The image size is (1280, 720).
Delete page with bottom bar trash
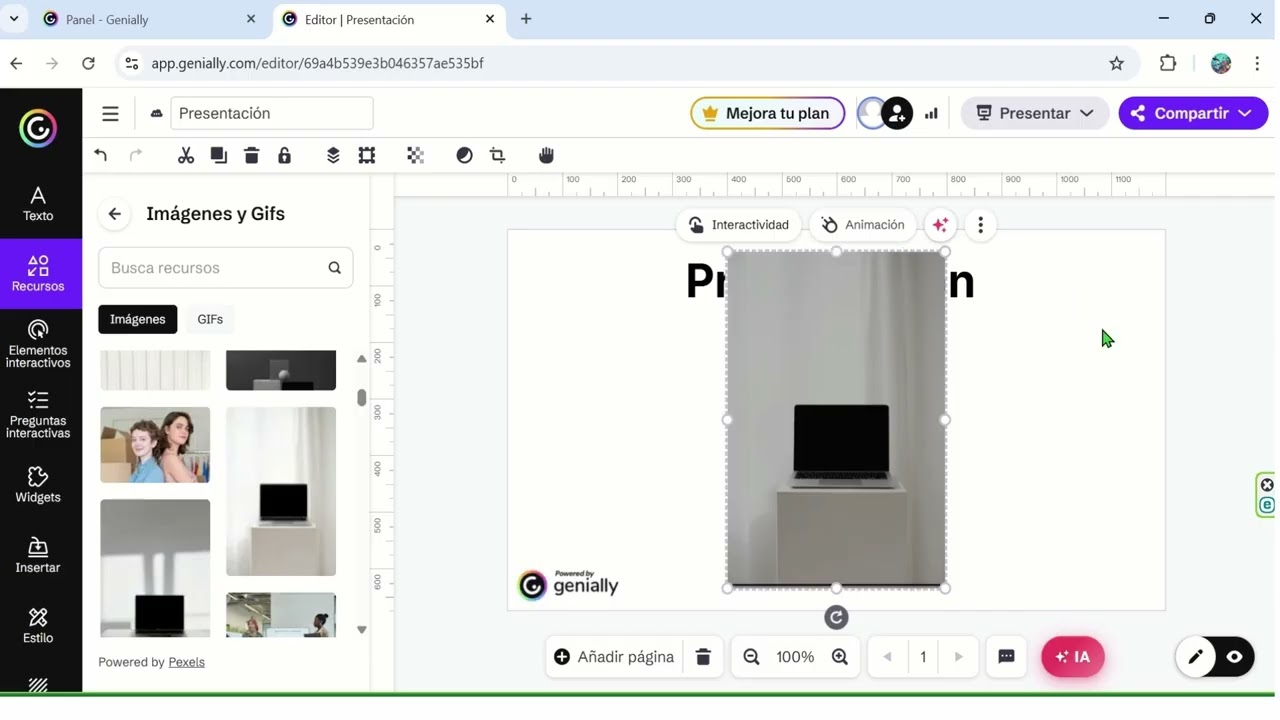tap(703, 657)
